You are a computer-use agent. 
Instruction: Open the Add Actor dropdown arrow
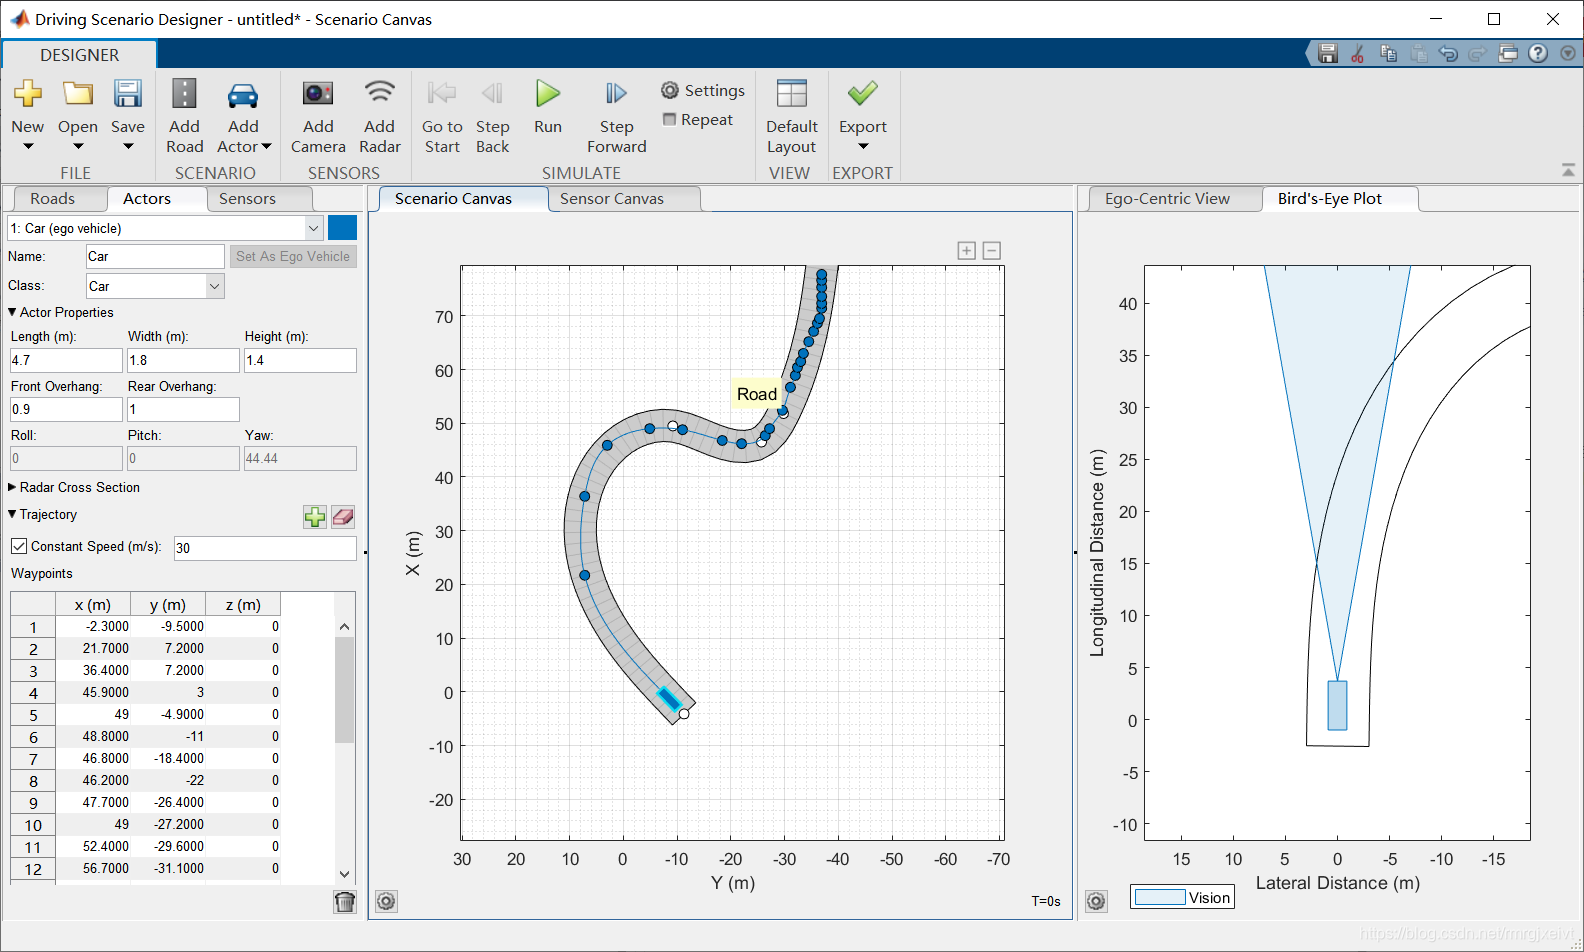(x=267, y=147)
